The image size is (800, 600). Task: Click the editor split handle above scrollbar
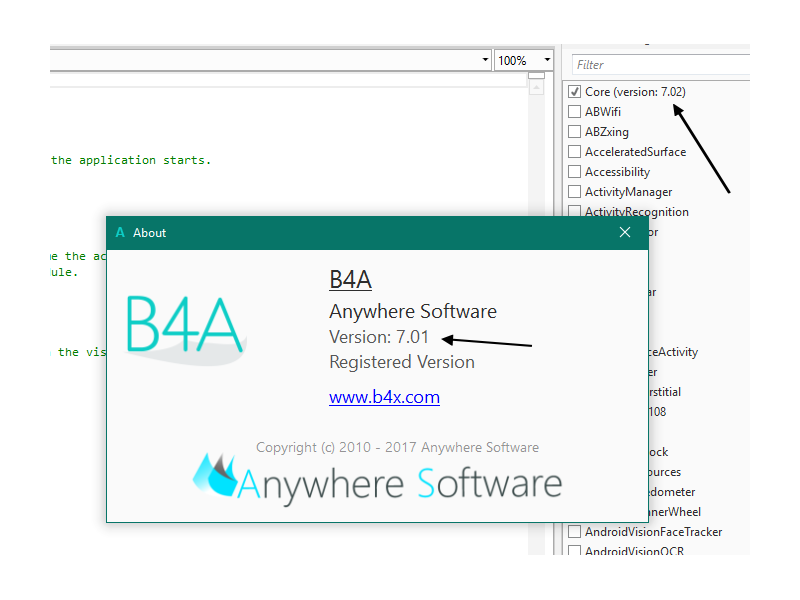536,76
